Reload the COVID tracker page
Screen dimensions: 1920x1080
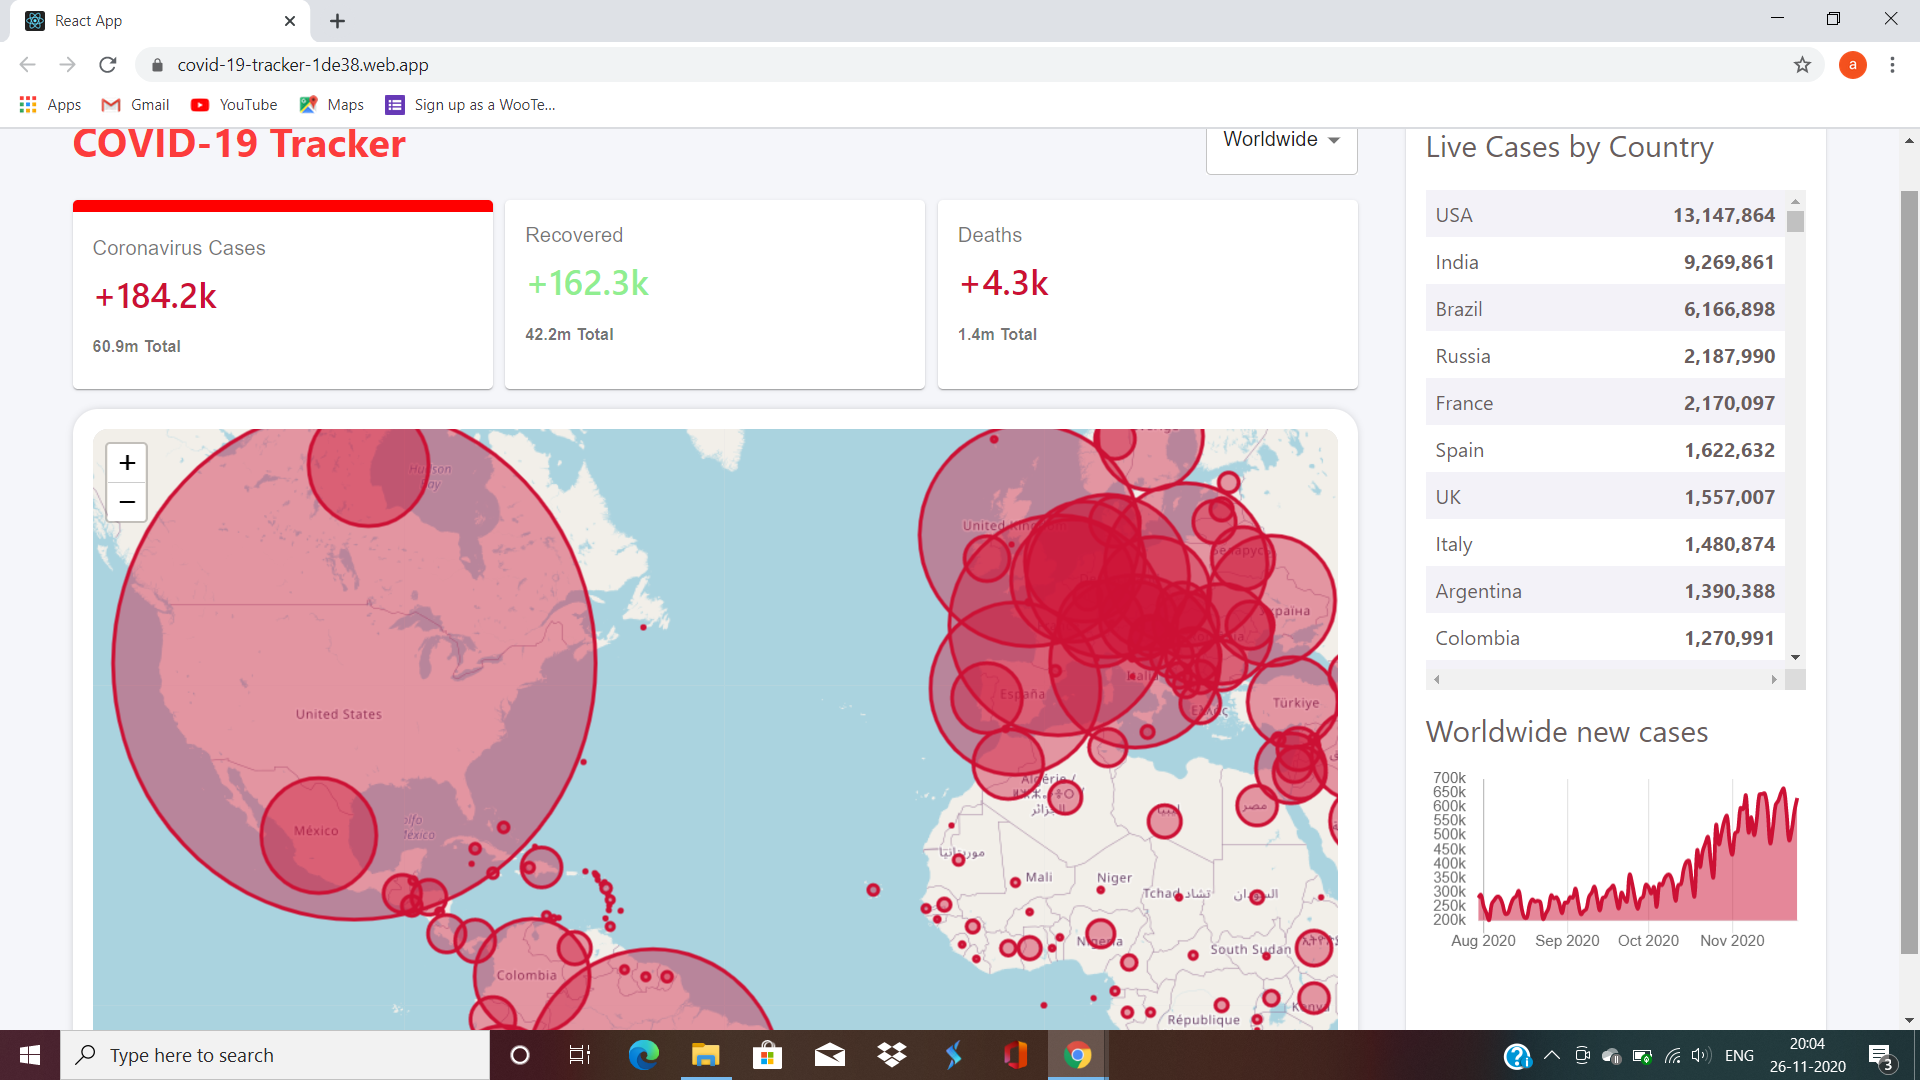click(x=108, y=65)
